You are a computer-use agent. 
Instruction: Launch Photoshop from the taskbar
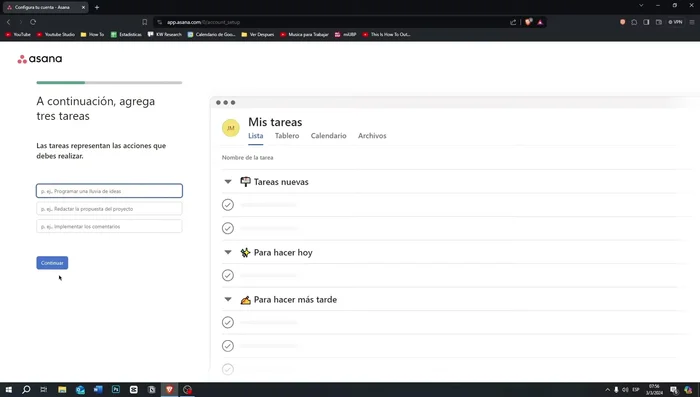116,389
